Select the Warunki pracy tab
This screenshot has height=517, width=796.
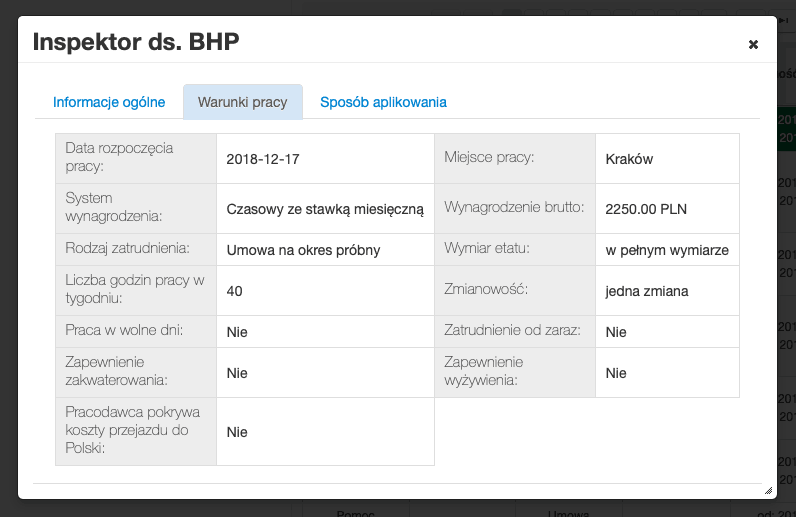click(242, 102)
